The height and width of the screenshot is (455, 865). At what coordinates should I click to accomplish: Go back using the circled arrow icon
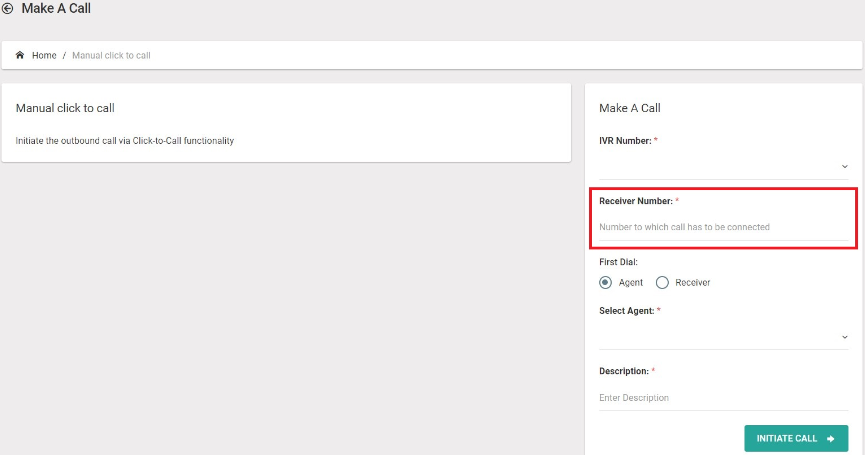[x=8, y=8]
